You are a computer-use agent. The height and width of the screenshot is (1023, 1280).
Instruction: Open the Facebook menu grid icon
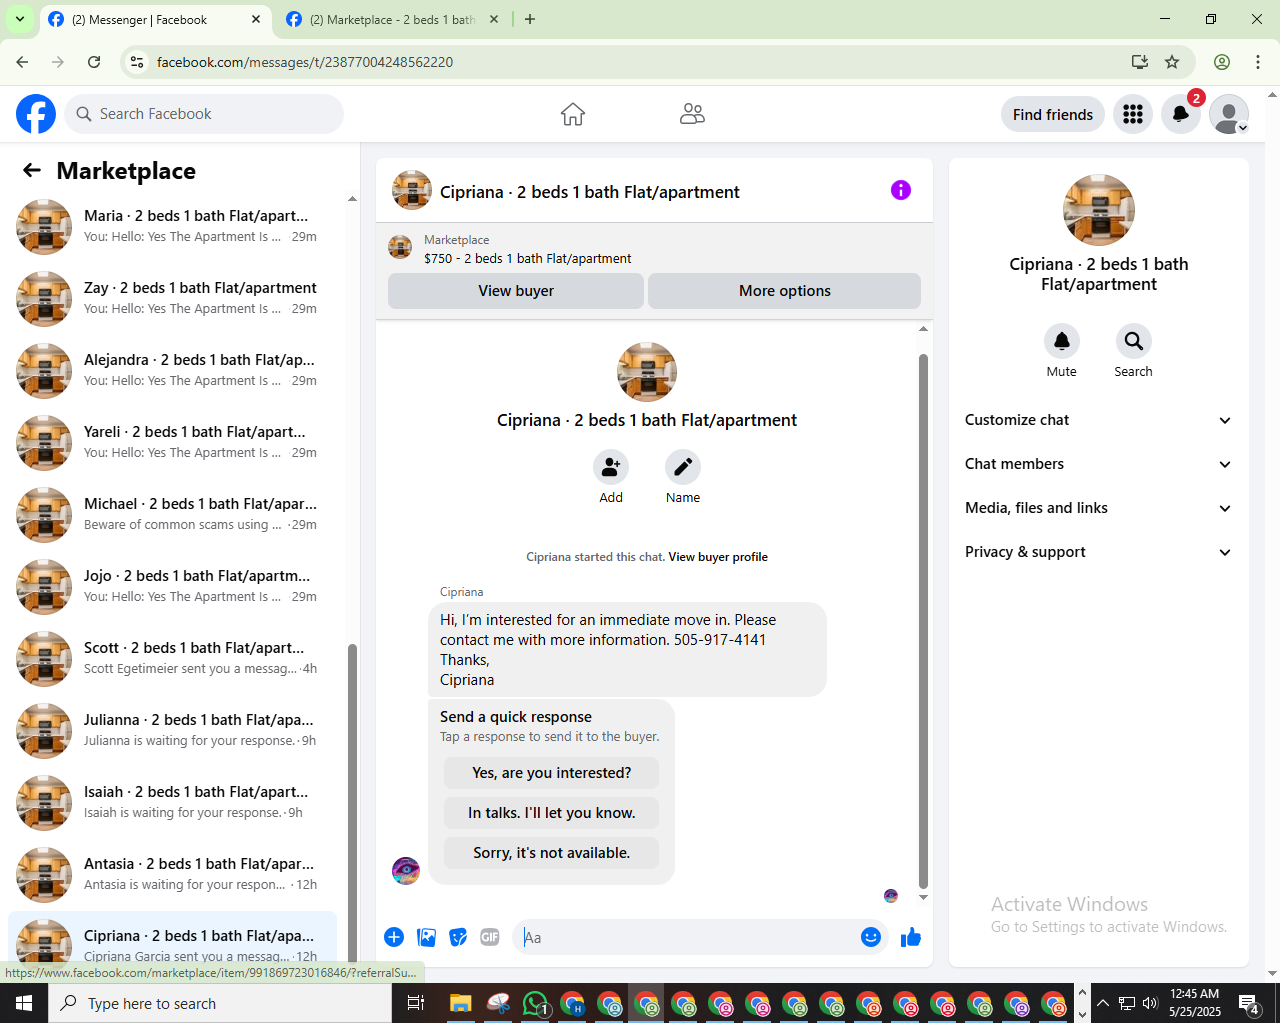tap(1133, 114)
